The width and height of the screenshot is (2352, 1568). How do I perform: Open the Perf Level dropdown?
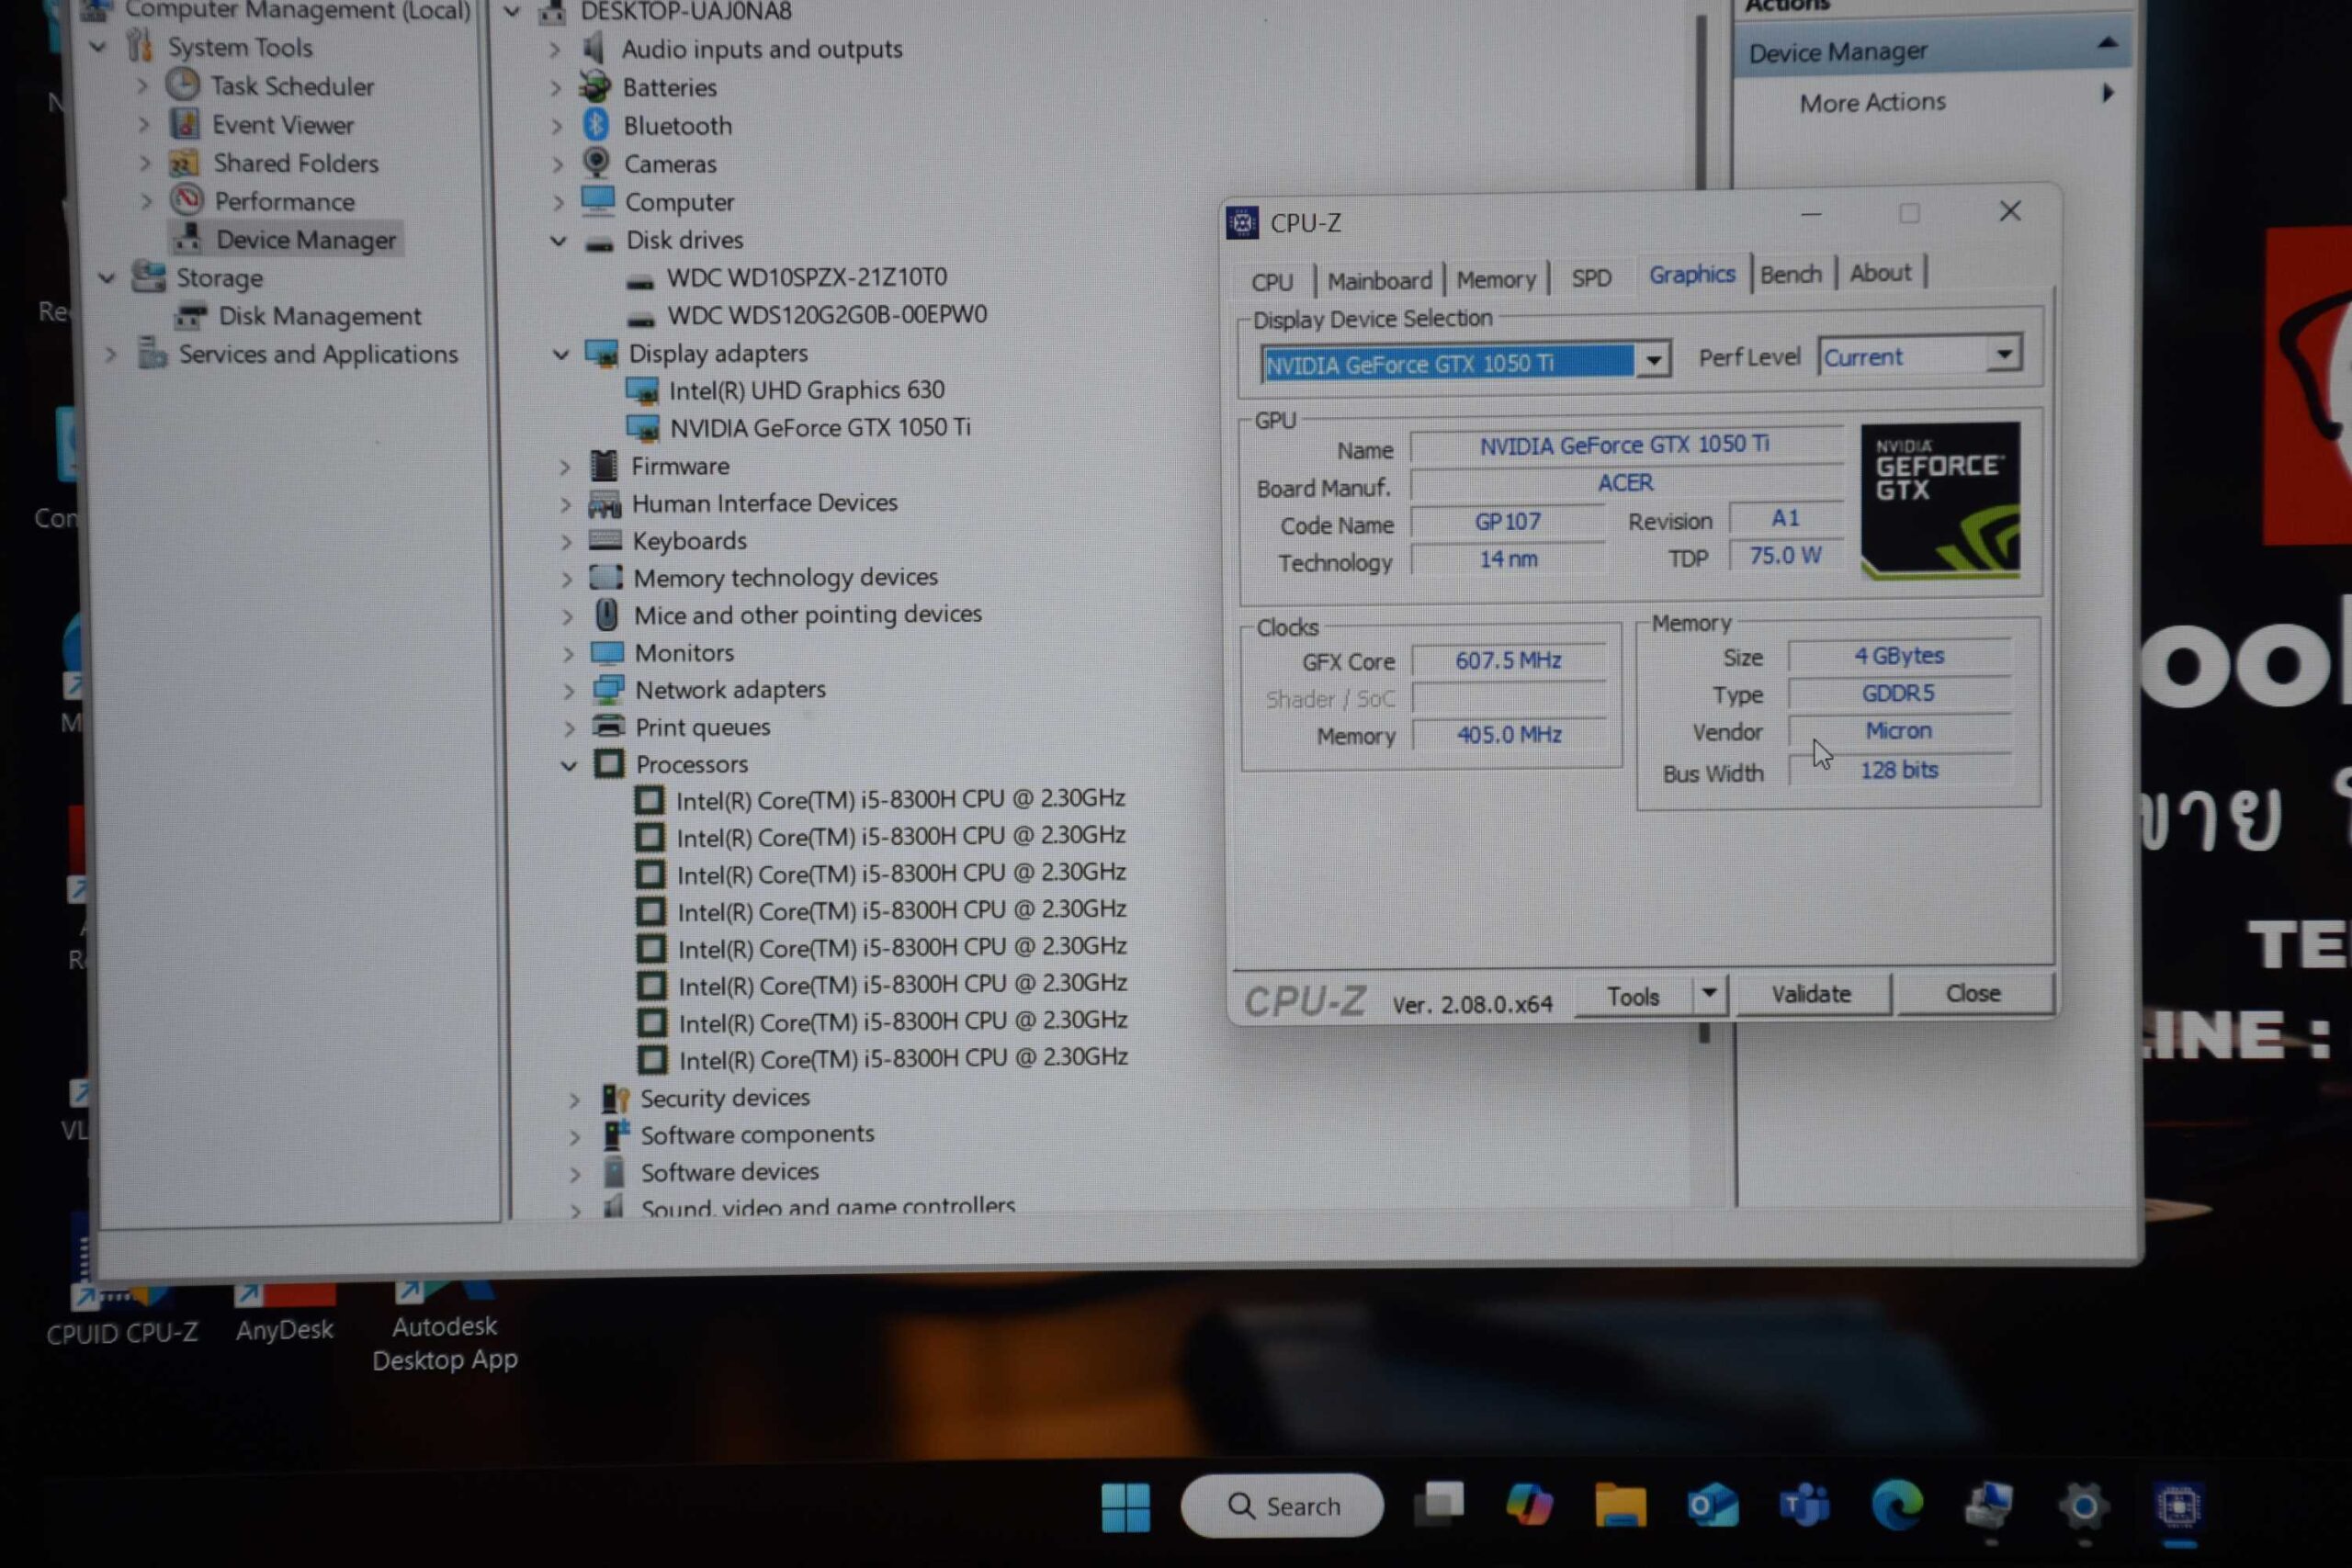pos(2004,354)
